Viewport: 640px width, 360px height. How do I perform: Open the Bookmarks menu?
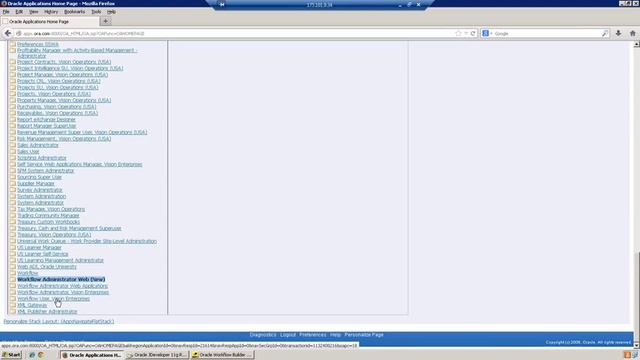point(74,12)
